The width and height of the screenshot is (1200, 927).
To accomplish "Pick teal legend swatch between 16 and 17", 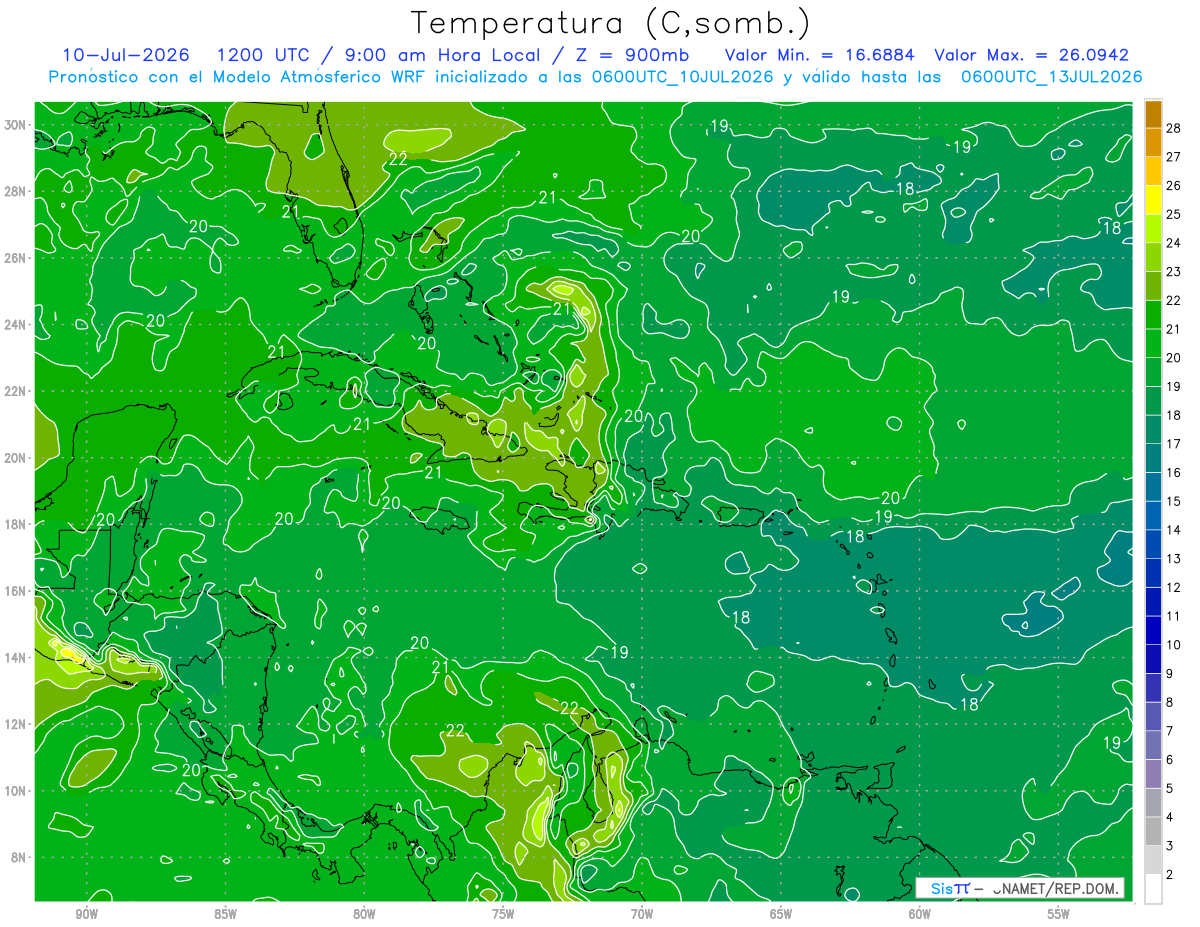I will [x=1153, y=458].
